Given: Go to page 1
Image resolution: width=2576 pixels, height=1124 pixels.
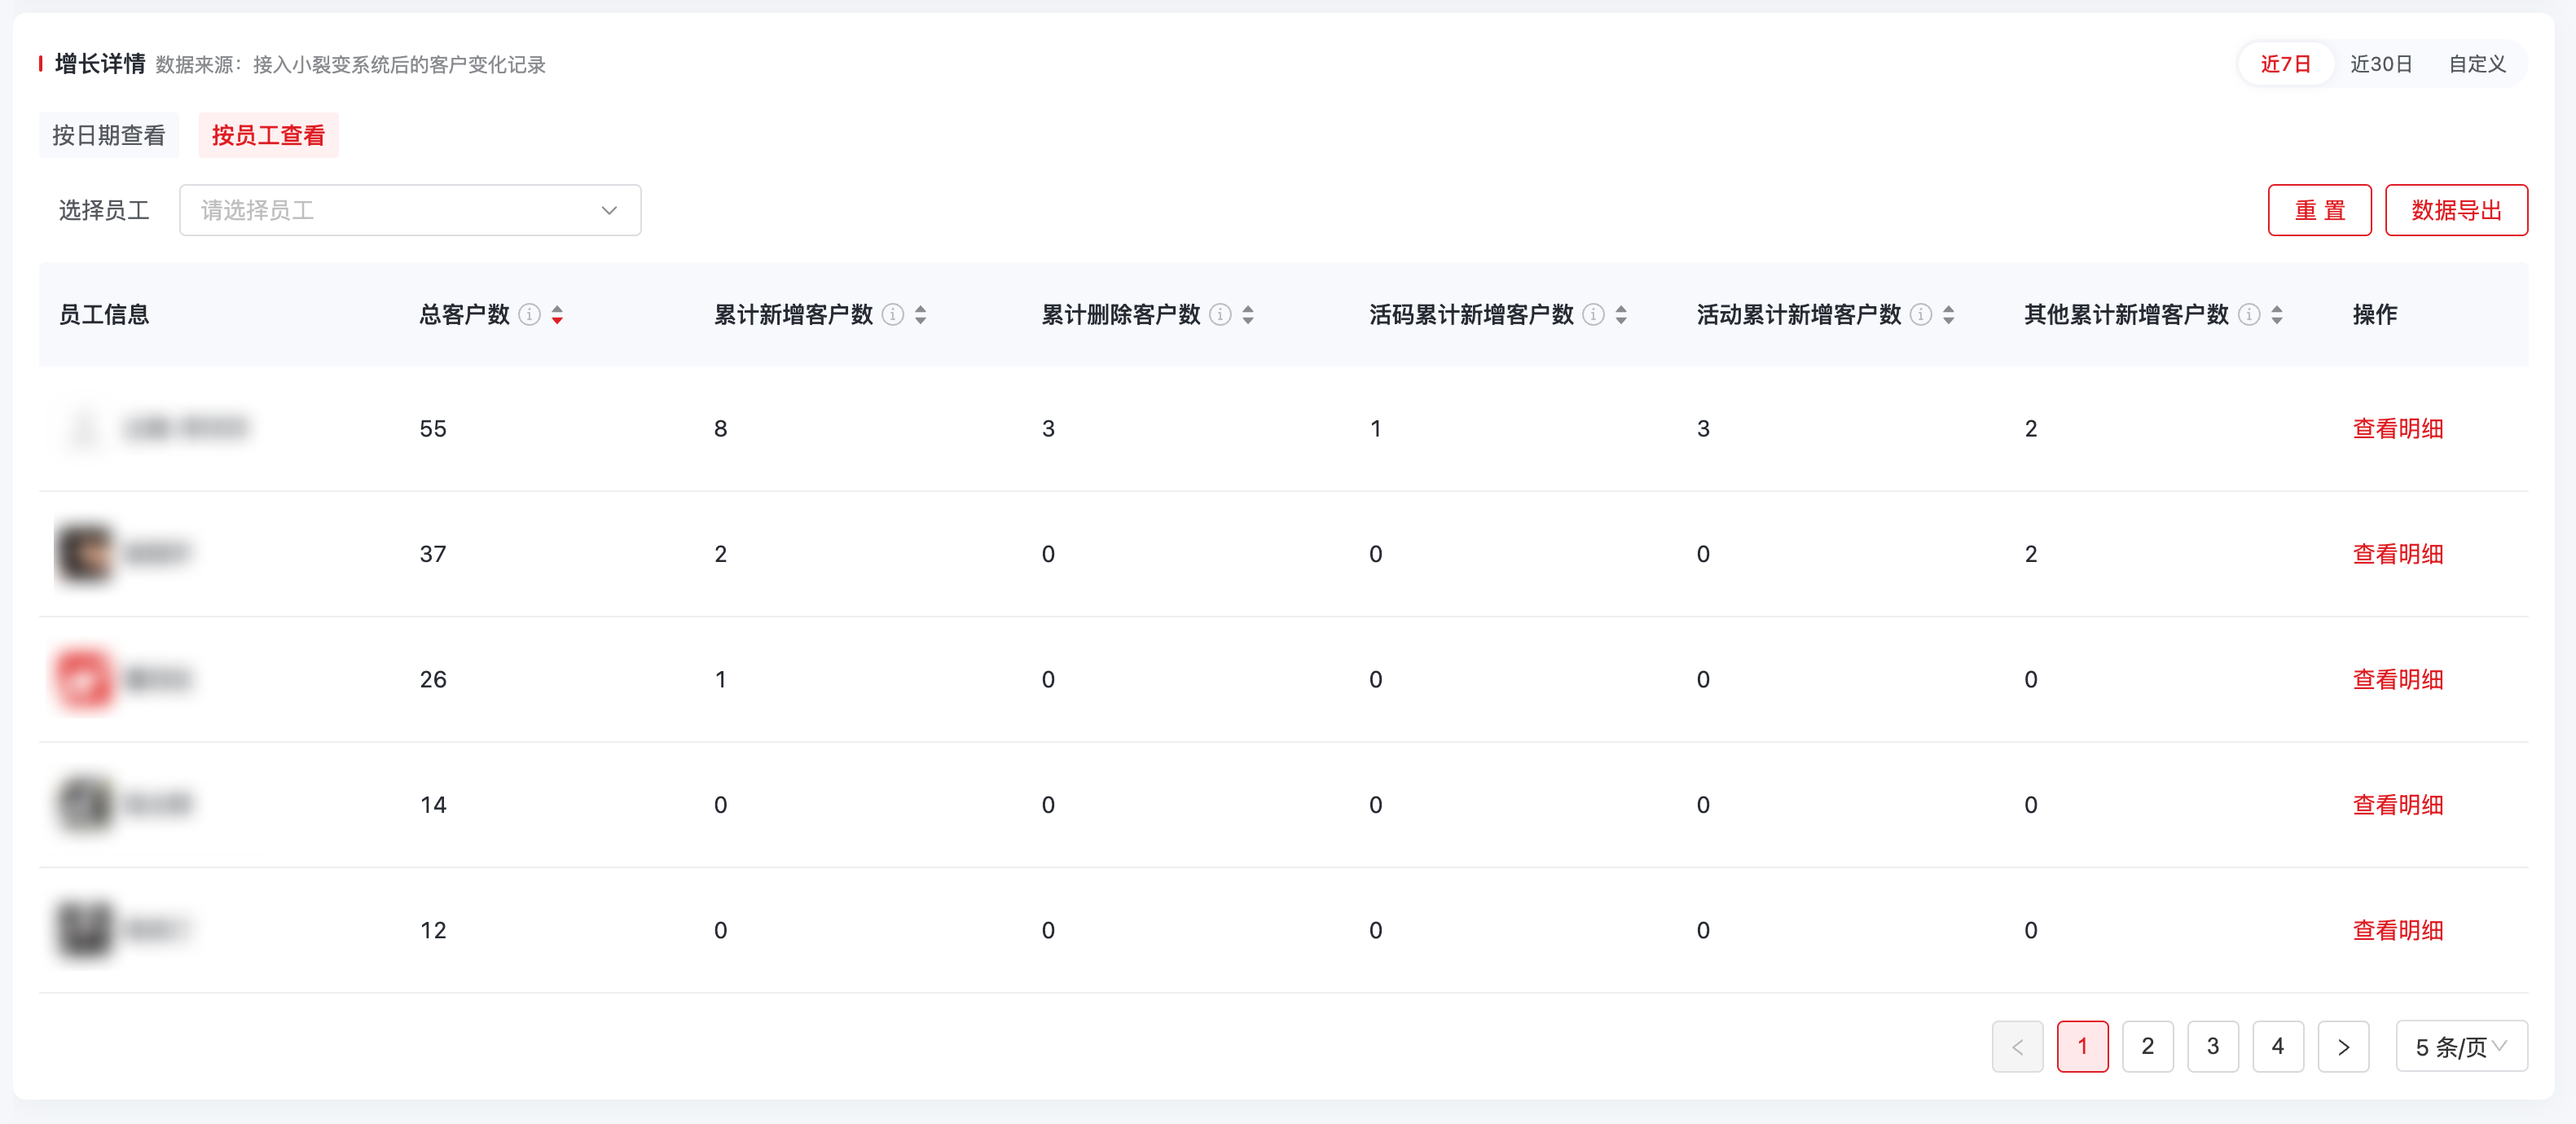Looking at the screenshot, I should click(2082, 1046).
